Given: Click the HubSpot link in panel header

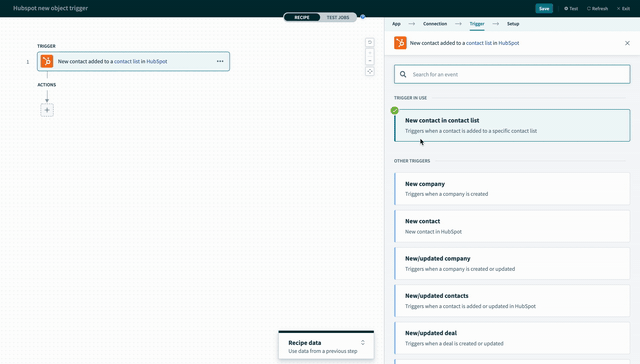Looking at the screenshot, I should [x=509, y=43].
